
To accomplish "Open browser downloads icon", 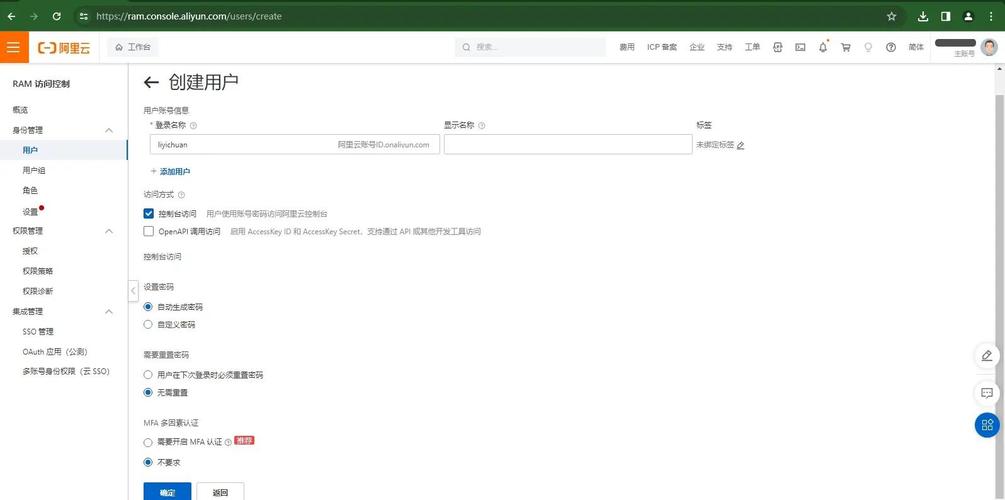I will [x=923, y=17].
